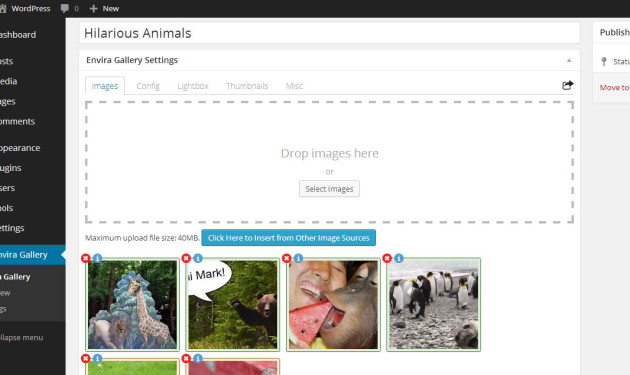Click Insert from Other Image Sources button

coord(288,238)
